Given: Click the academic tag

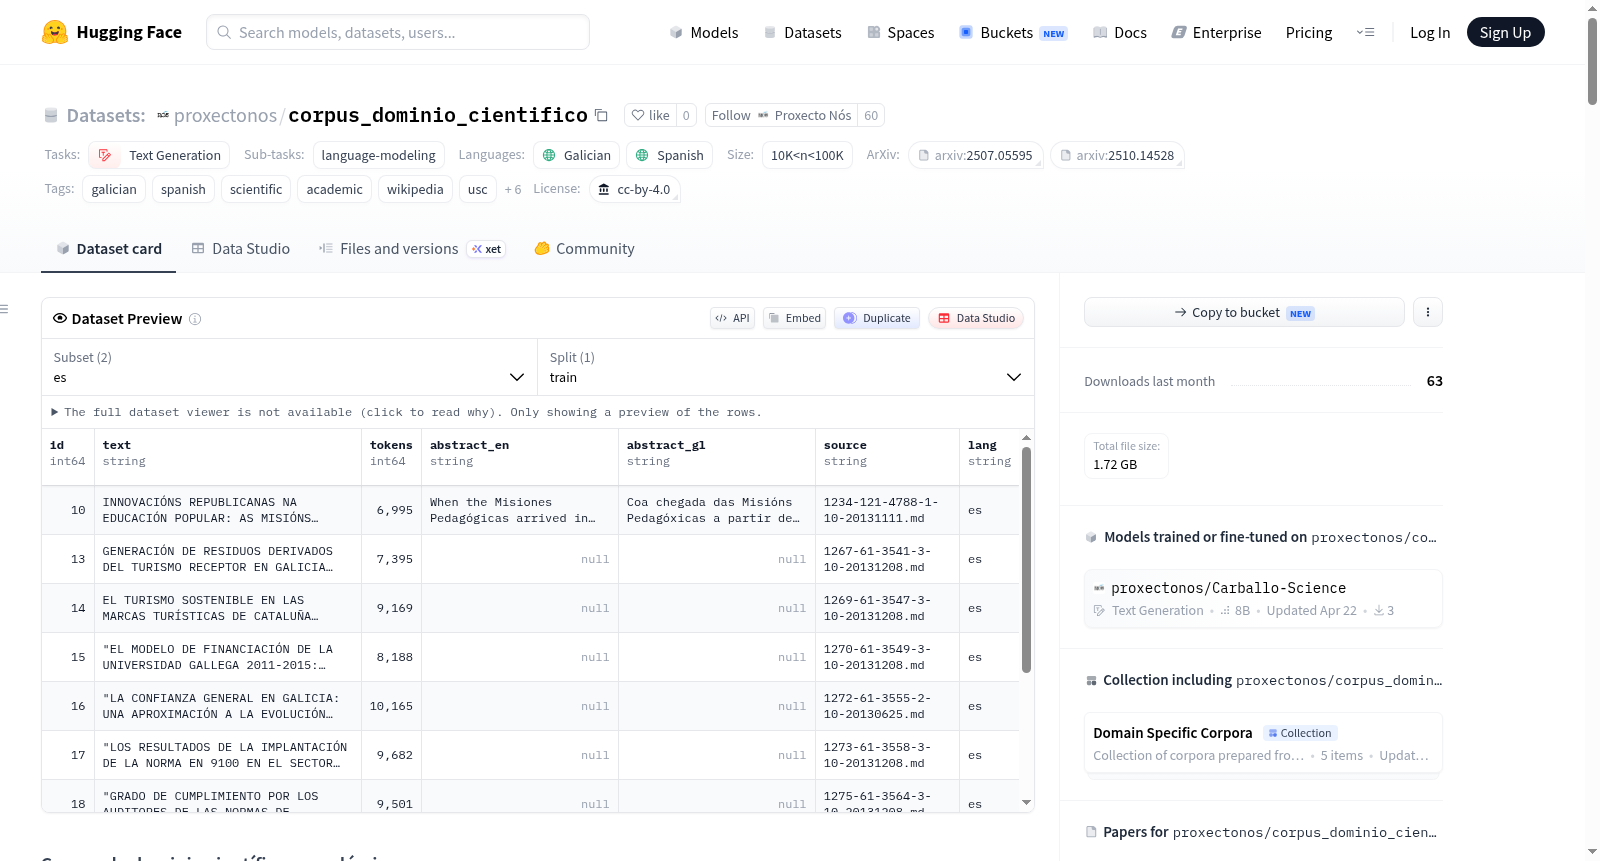Looking at the screenshot, I should pos(334,189).
